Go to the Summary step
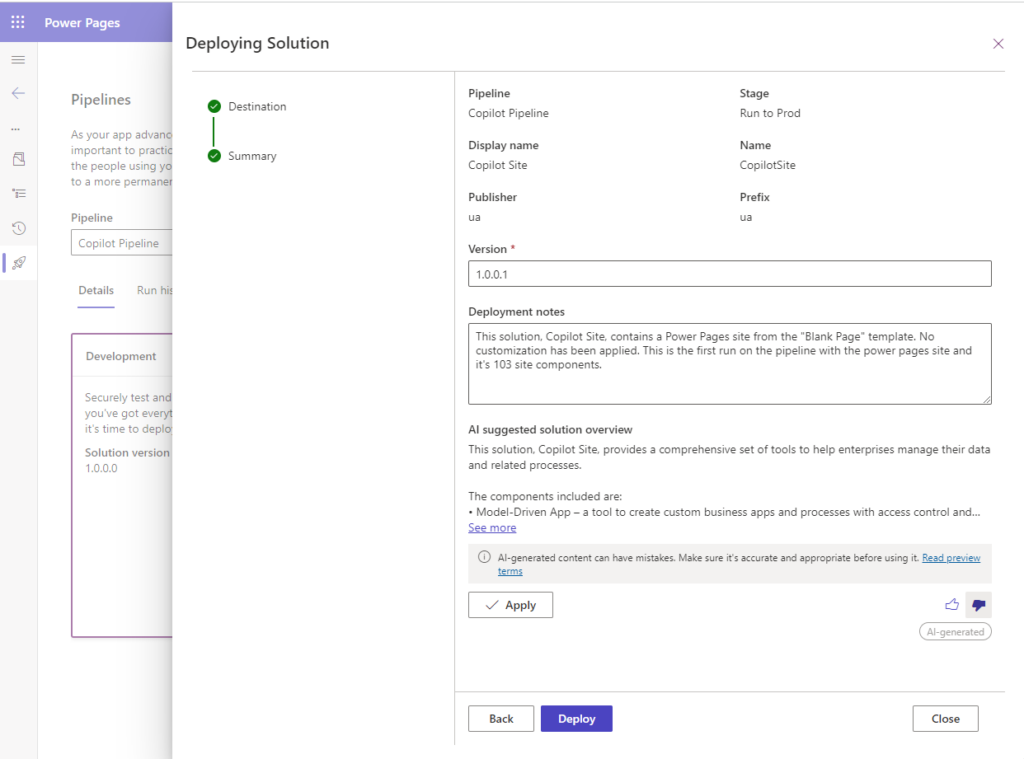 [x=252, y=156]
